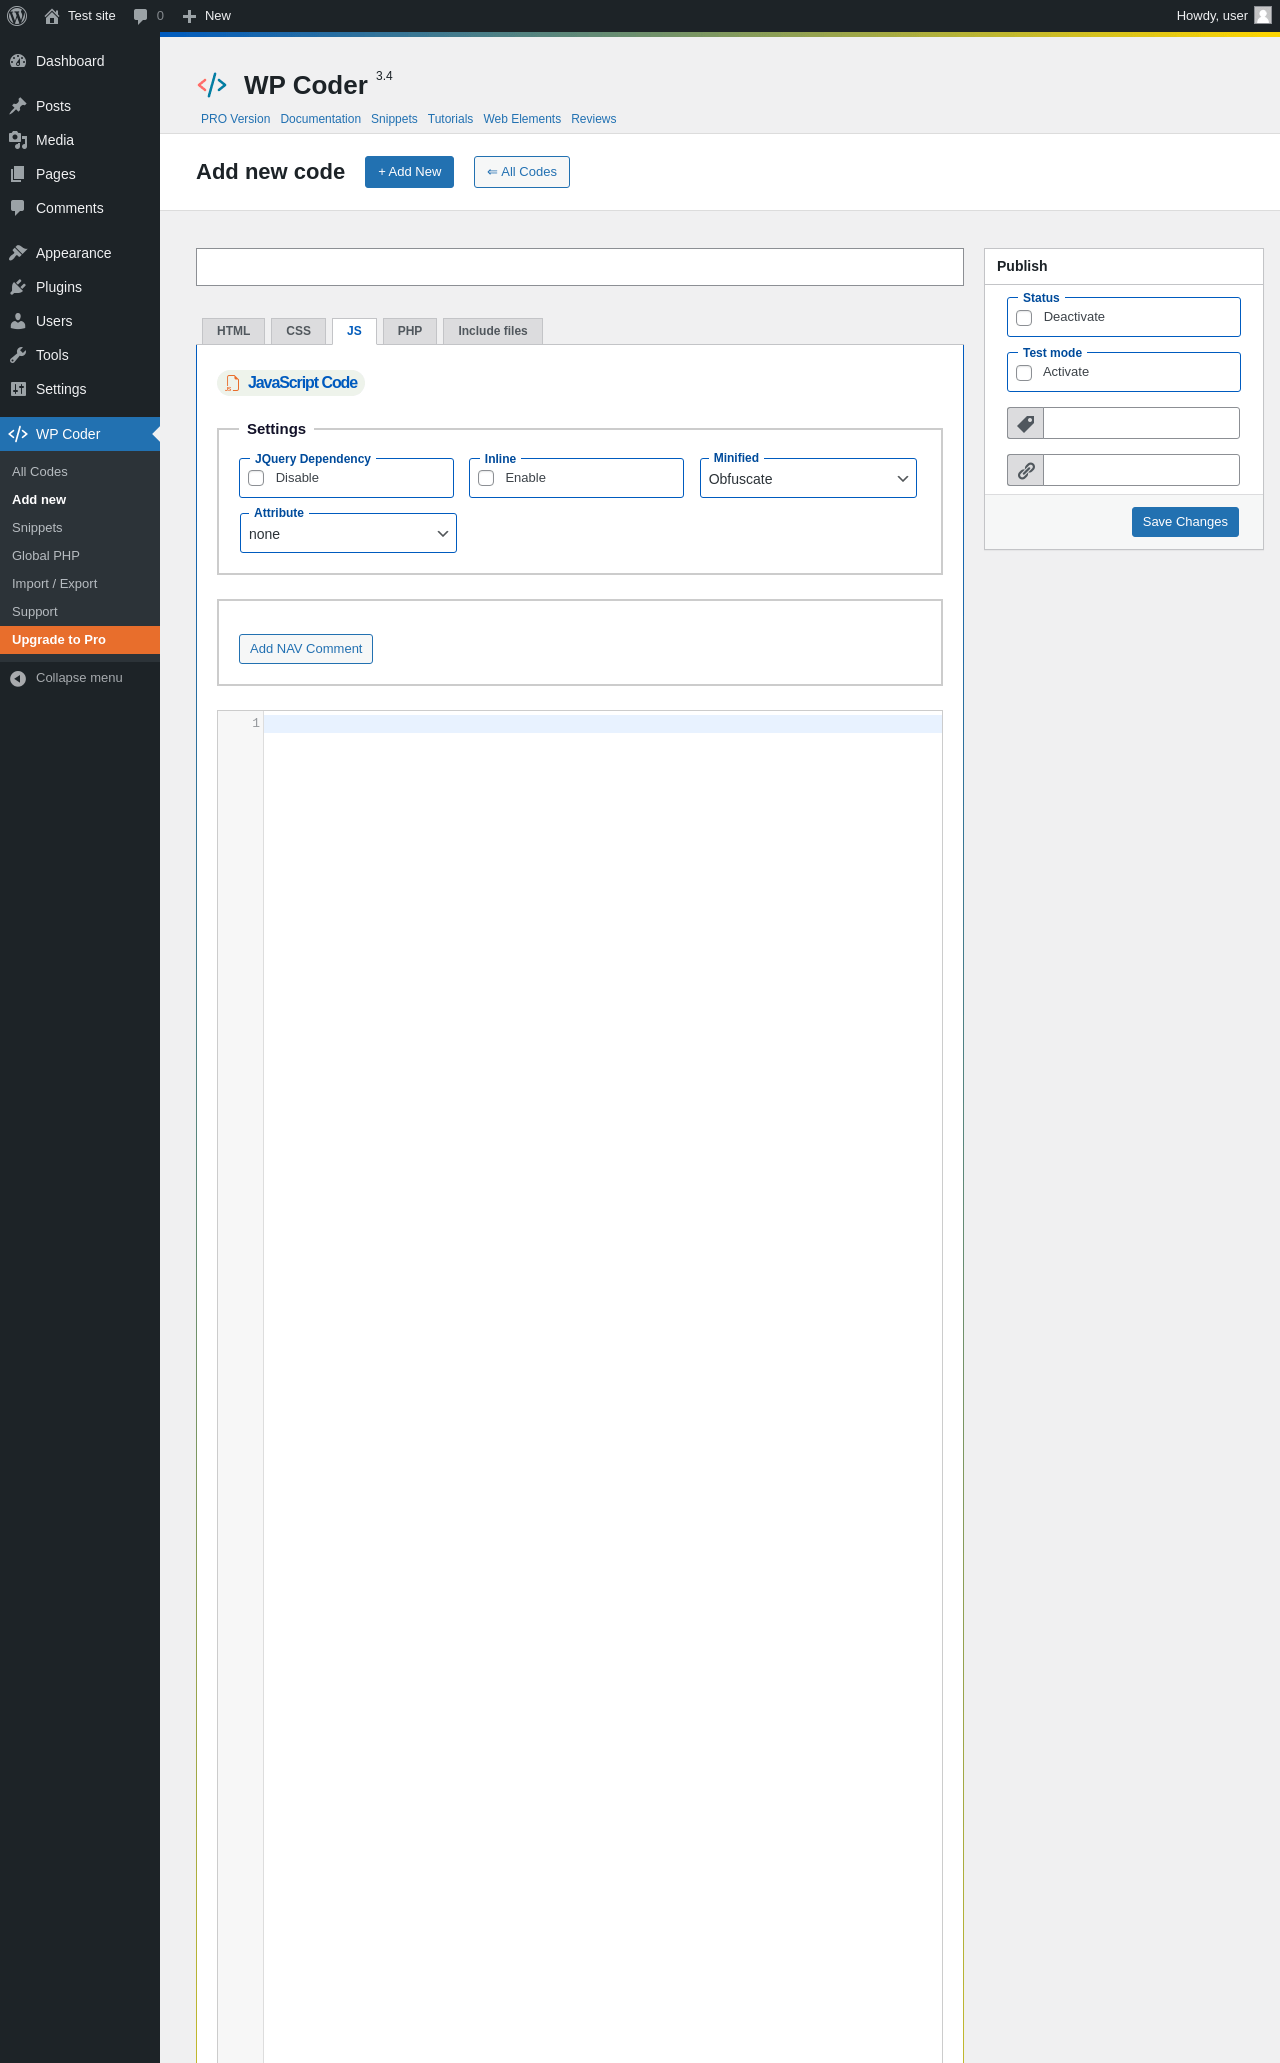The image size is (1280, 2063).
Task: Click the + Add New button
Action: [409, 172]
